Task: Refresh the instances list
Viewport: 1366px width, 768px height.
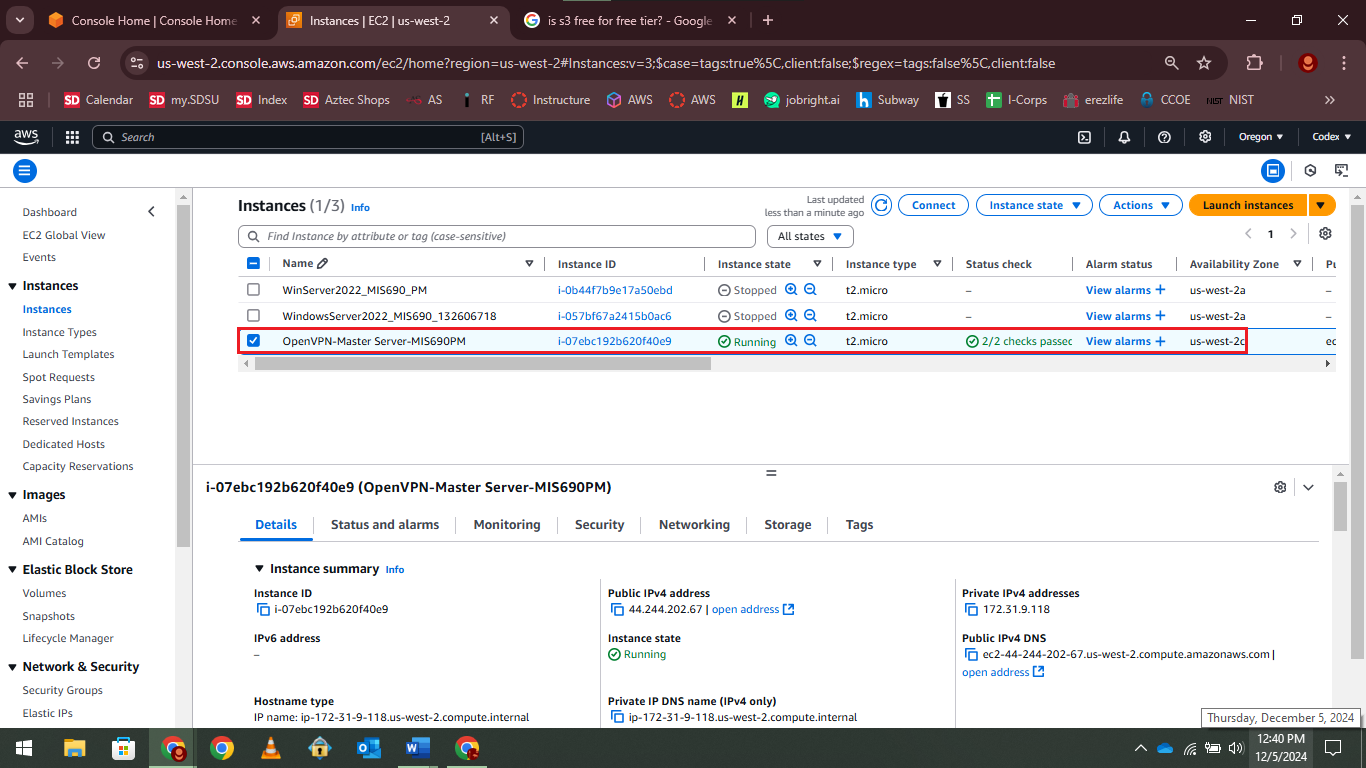Action: coord(881,205)
